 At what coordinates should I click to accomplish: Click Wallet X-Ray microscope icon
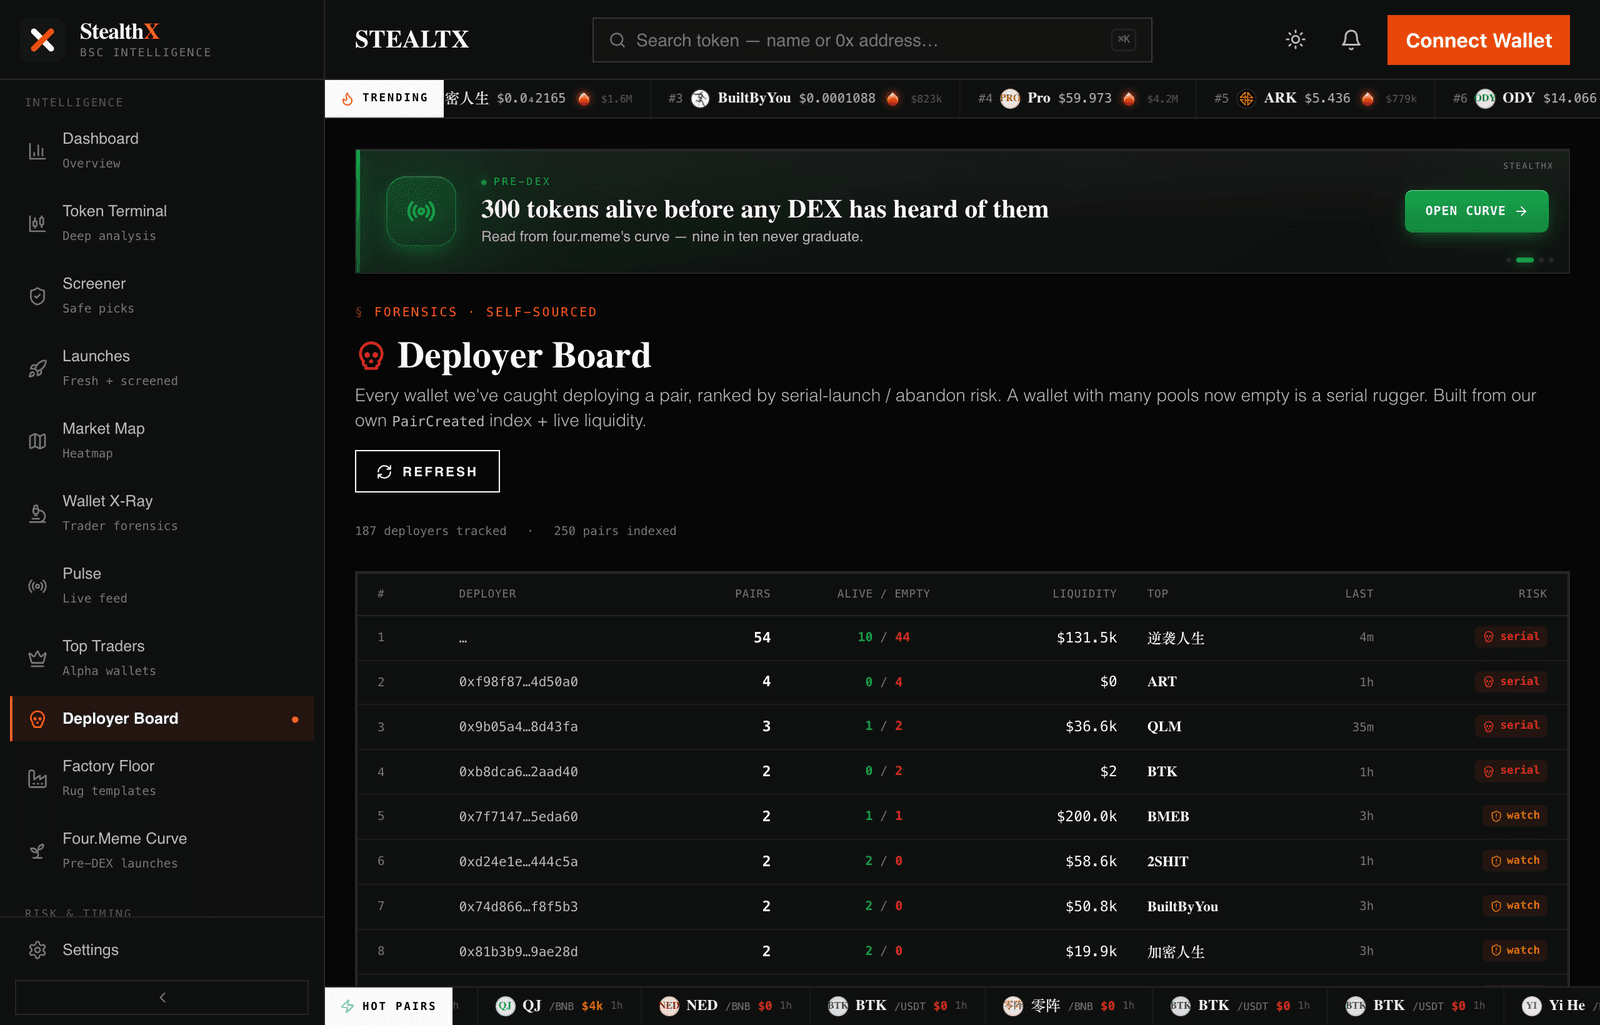click(37, 513)
